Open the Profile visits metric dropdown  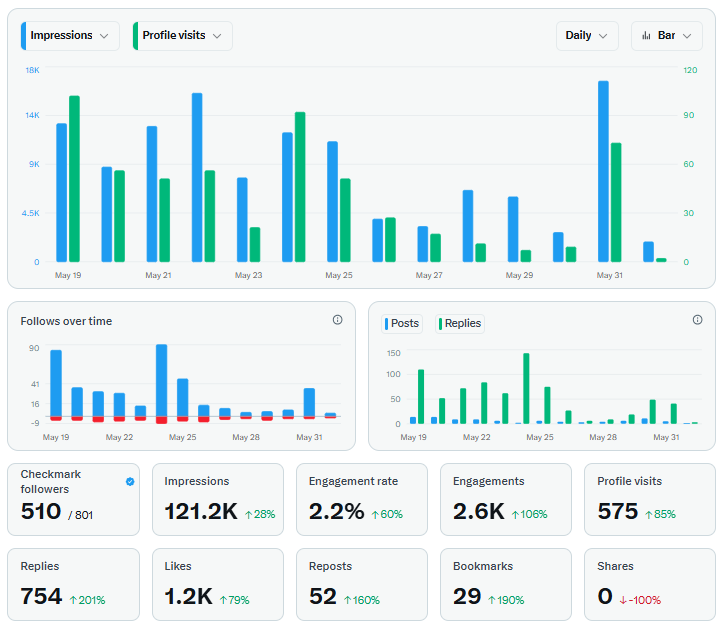coord(182,36)
